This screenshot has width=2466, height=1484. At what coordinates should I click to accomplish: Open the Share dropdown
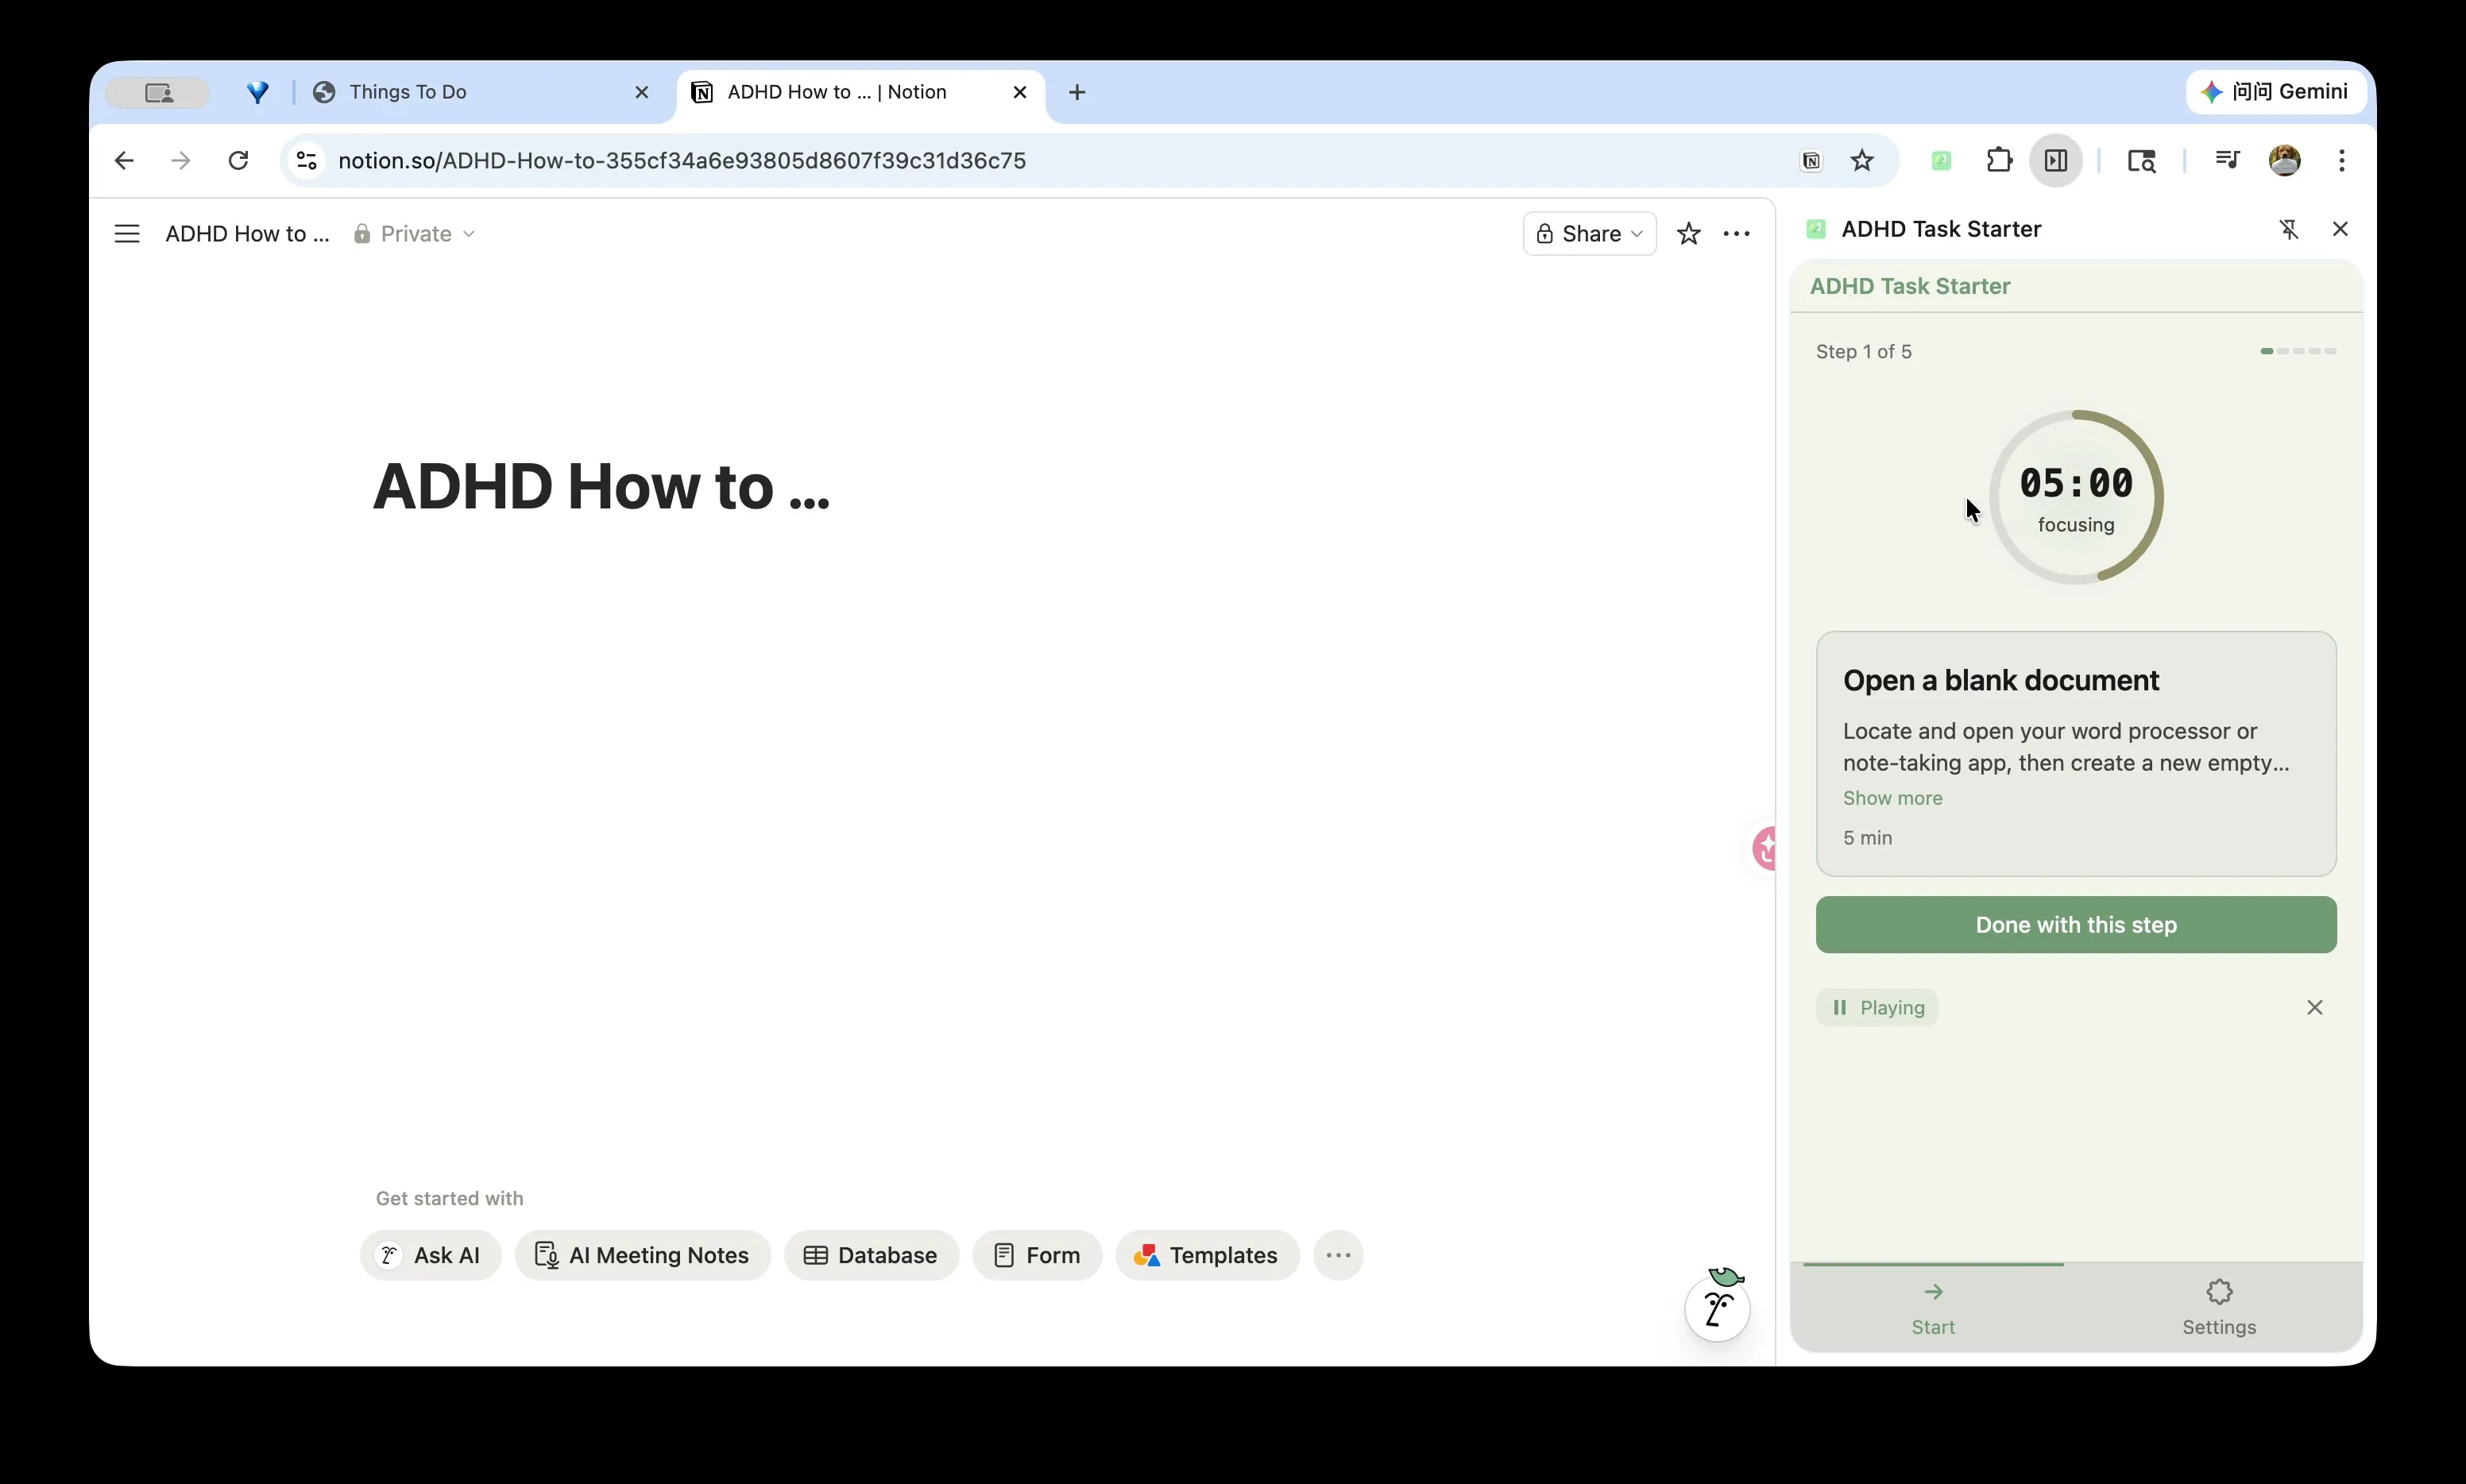(1589, 234)
